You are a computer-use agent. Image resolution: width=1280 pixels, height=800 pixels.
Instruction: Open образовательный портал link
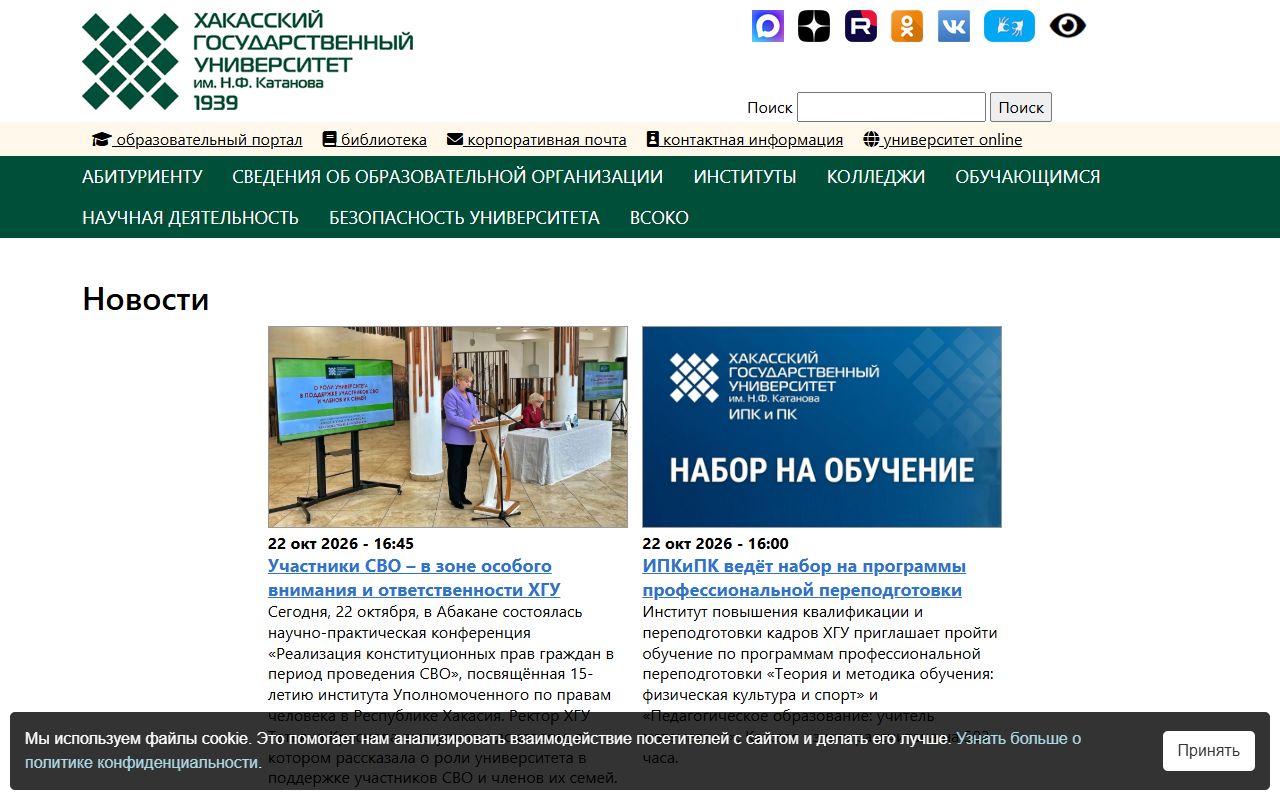click(x=197, y=140)
